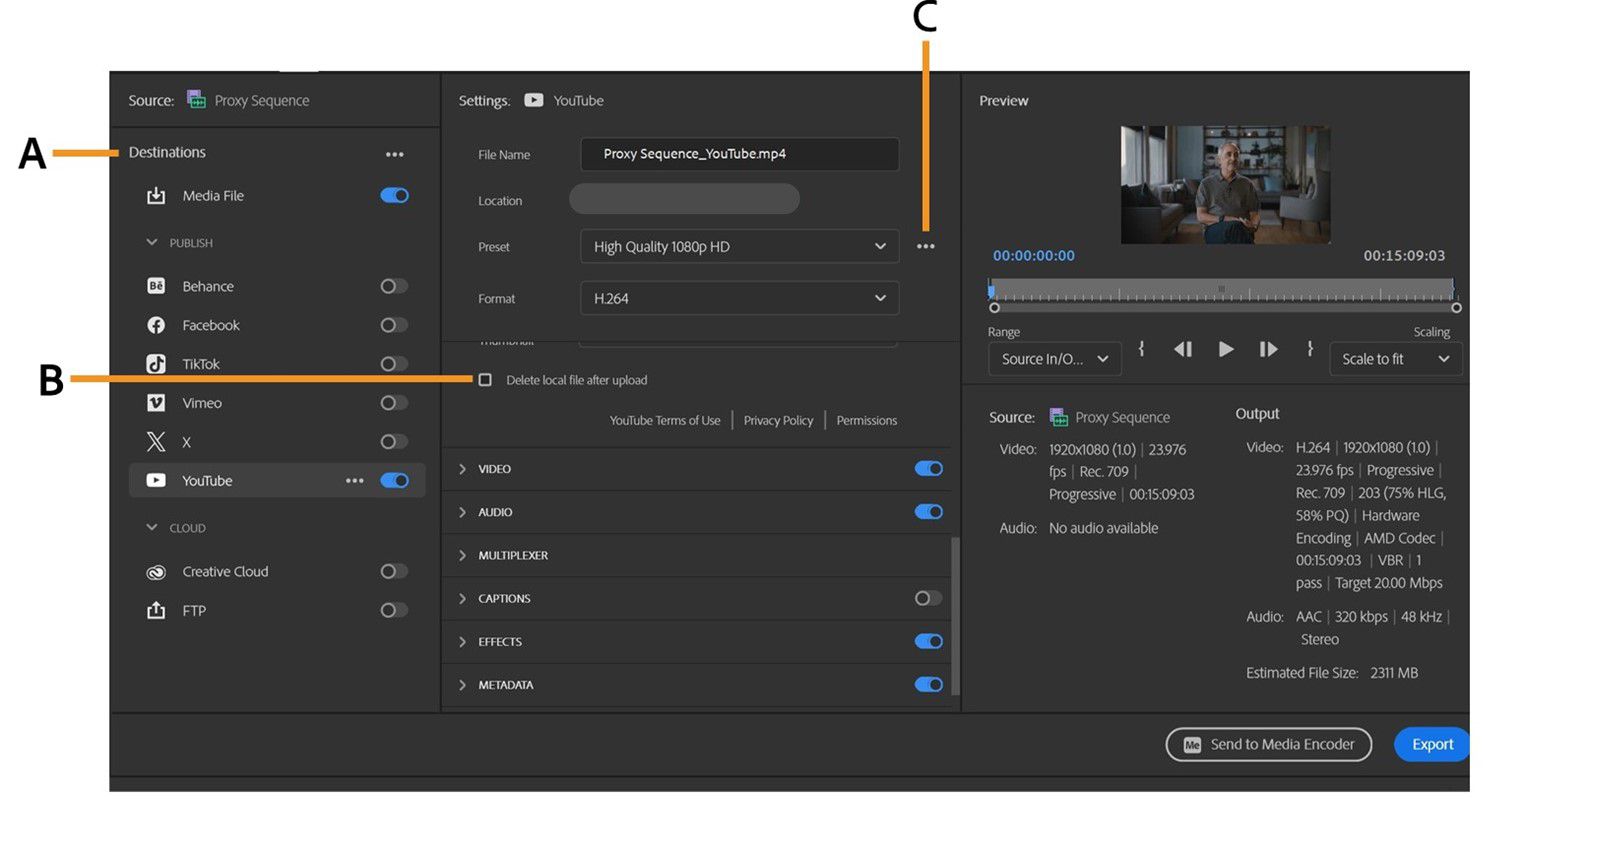The image size is (1600, 847).
Task: Open Destinations panel more options (three dots)
Action: point(395,154)
